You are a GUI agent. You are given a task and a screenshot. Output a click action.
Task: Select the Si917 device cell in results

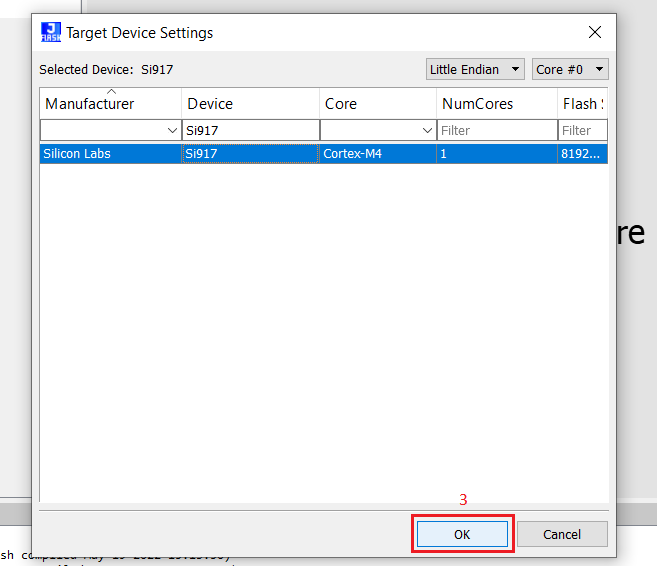tap(251, 154)
